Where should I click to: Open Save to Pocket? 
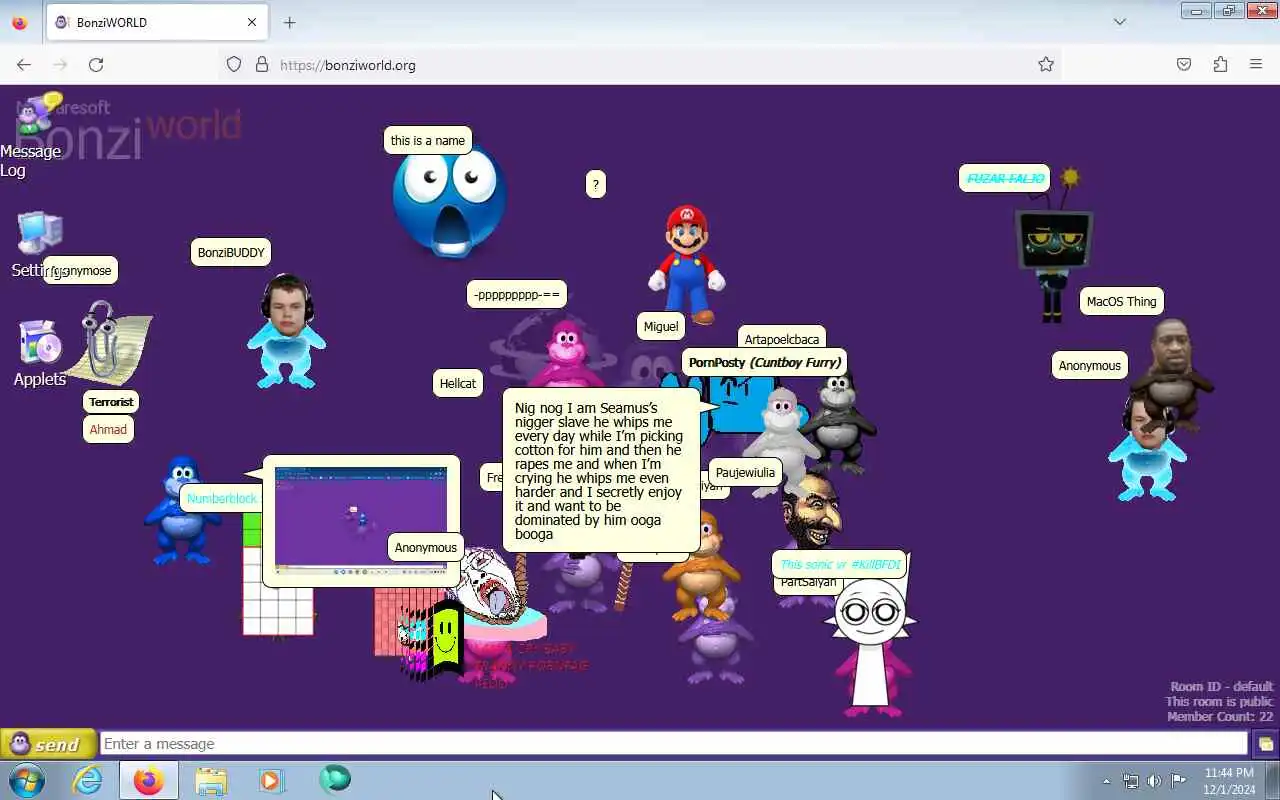1184,64
